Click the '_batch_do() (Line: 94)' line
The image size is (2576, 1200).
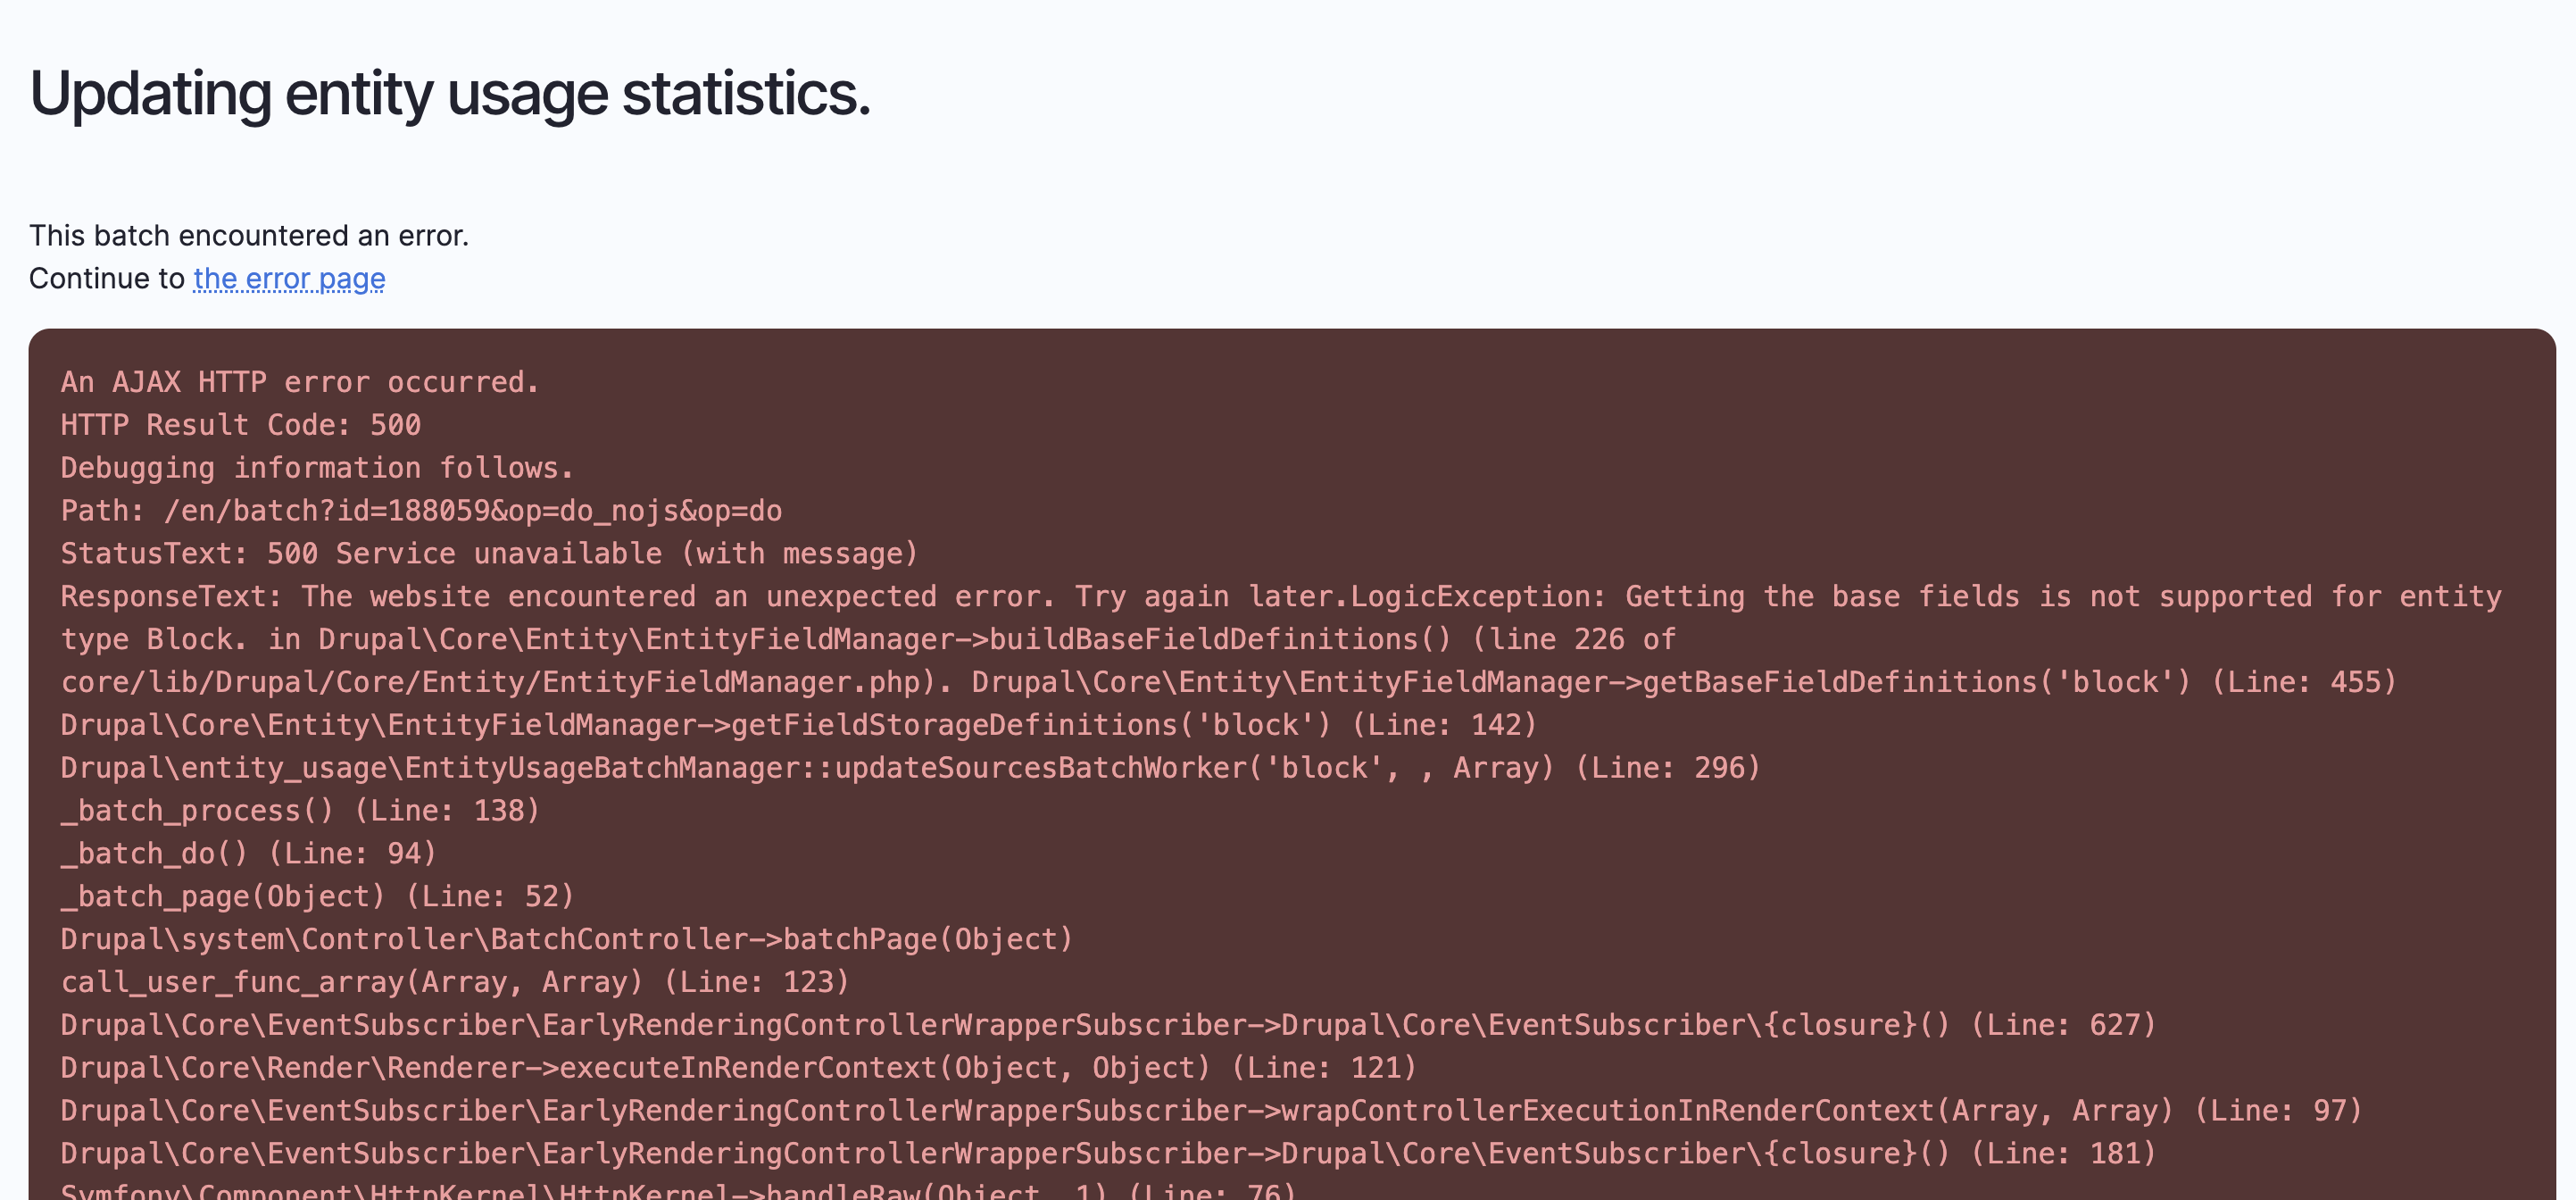point(248,854)
